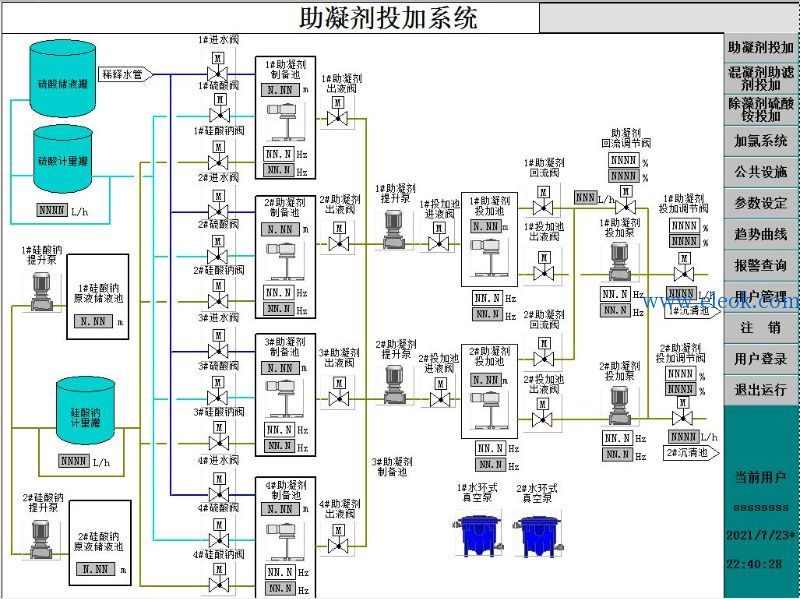Click the 1#助凝剂投加泵 pump
The height and width of the screenshot is (599, 800).
tap(619, 262)
